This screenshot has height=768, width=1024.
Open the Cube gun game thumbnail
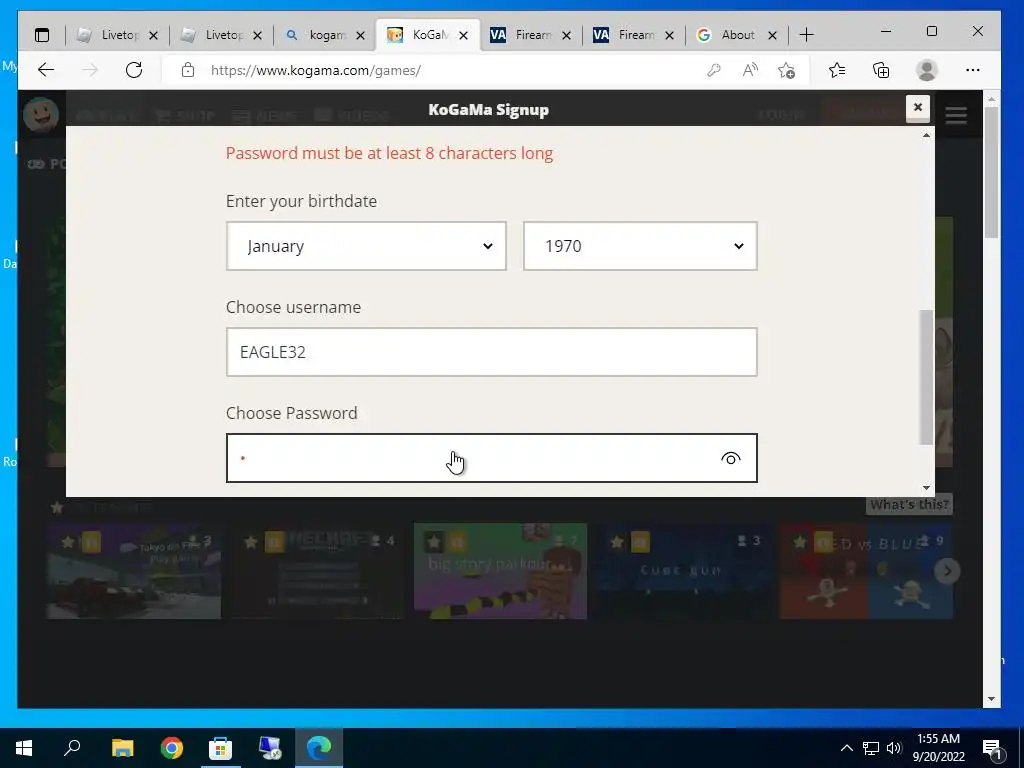(683, 571)
